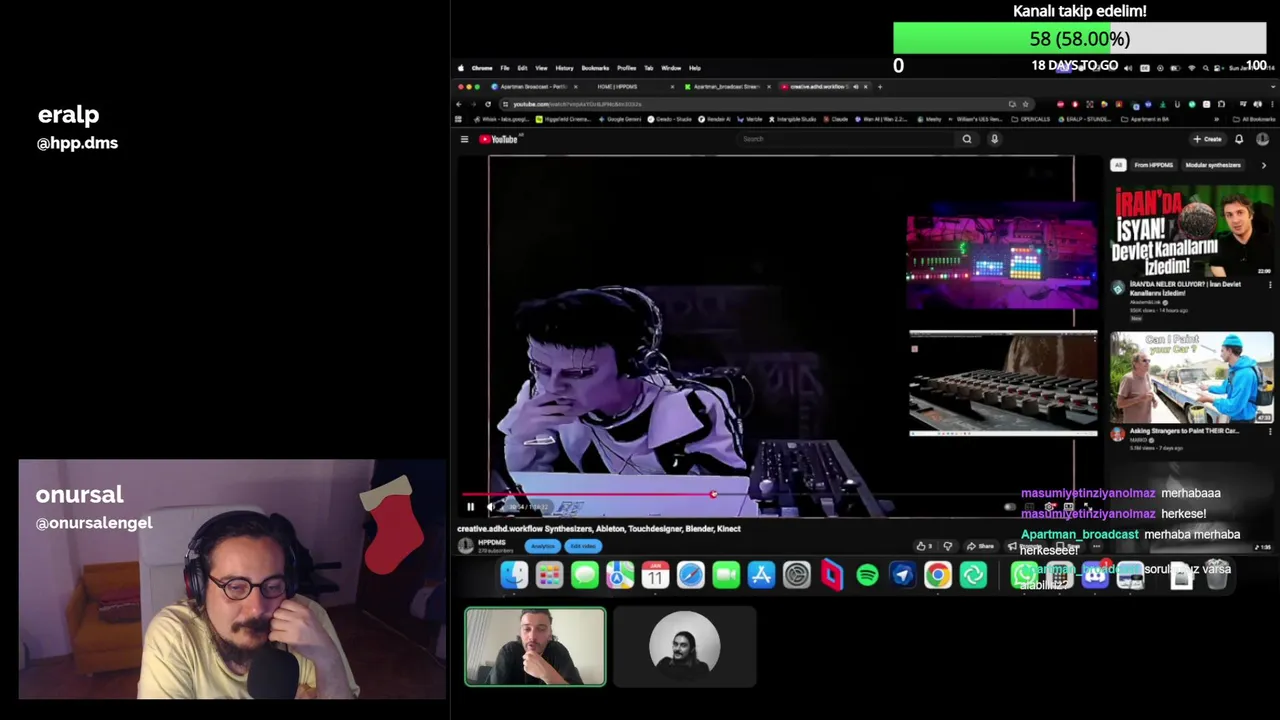
Task: Open the All Bookmarks folder
Action: click(1254, 119)
